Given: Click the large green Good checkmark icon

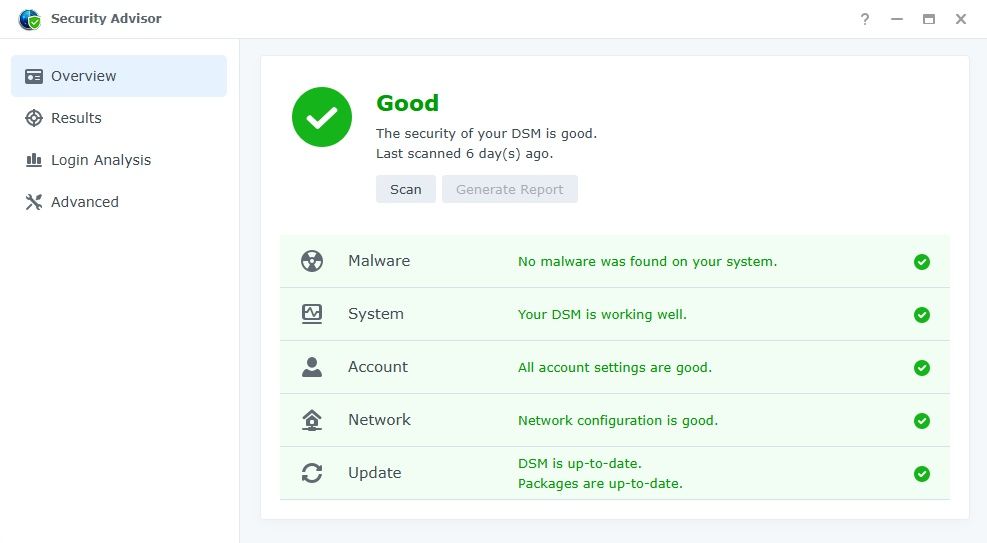Looking at the screenshot, I should coord(322,117).
